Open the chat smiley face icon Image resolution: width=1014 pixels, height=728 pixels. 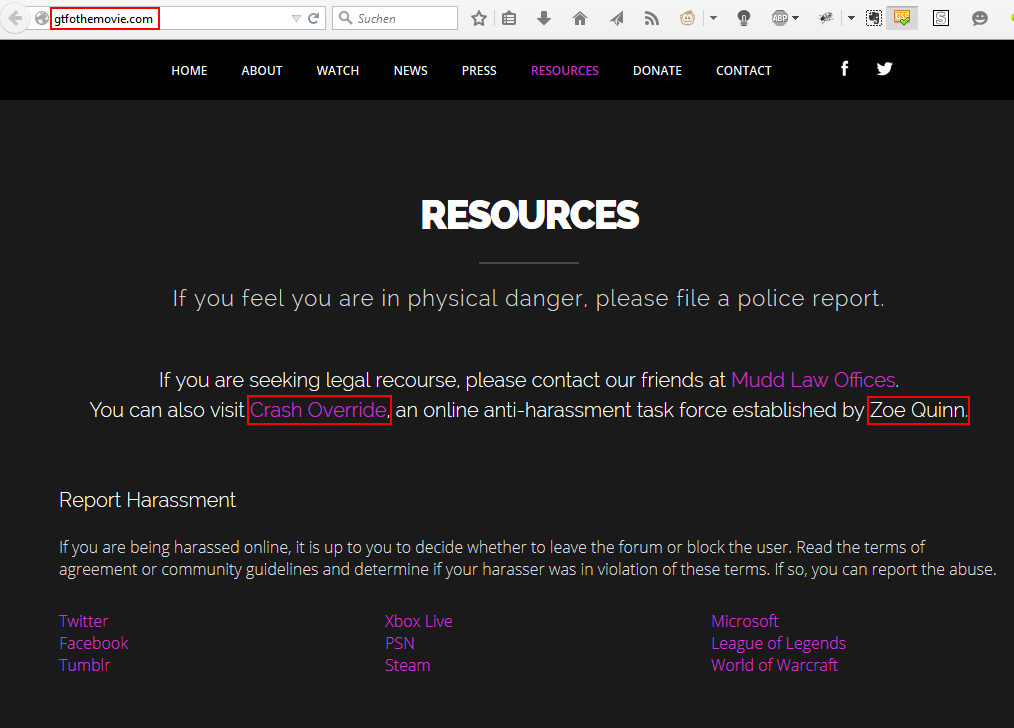[x=980, y=18]
